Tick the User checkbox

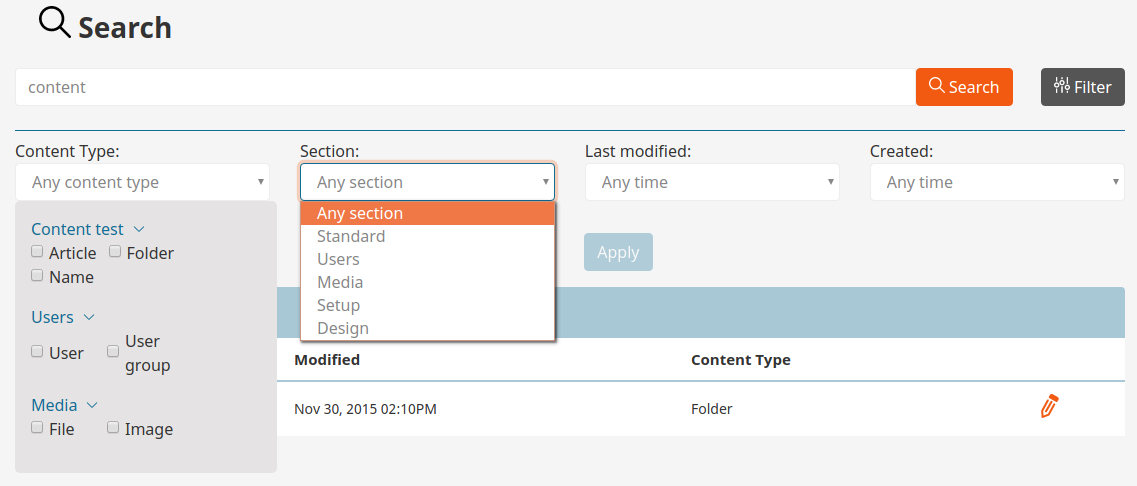37,352
